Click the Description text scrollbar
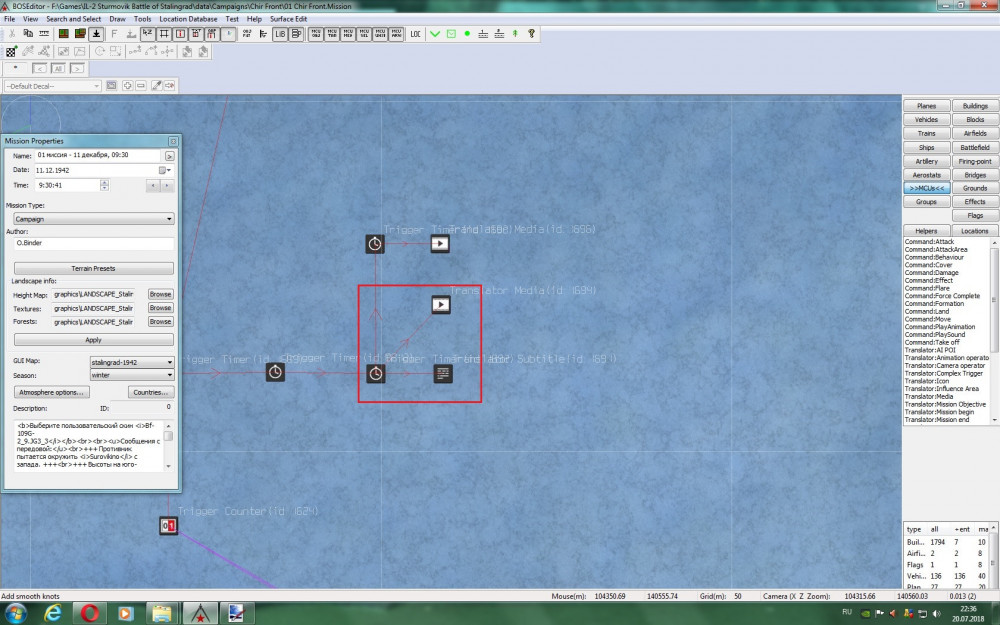Screen dimensions: 1000x625 coord(168,445)
